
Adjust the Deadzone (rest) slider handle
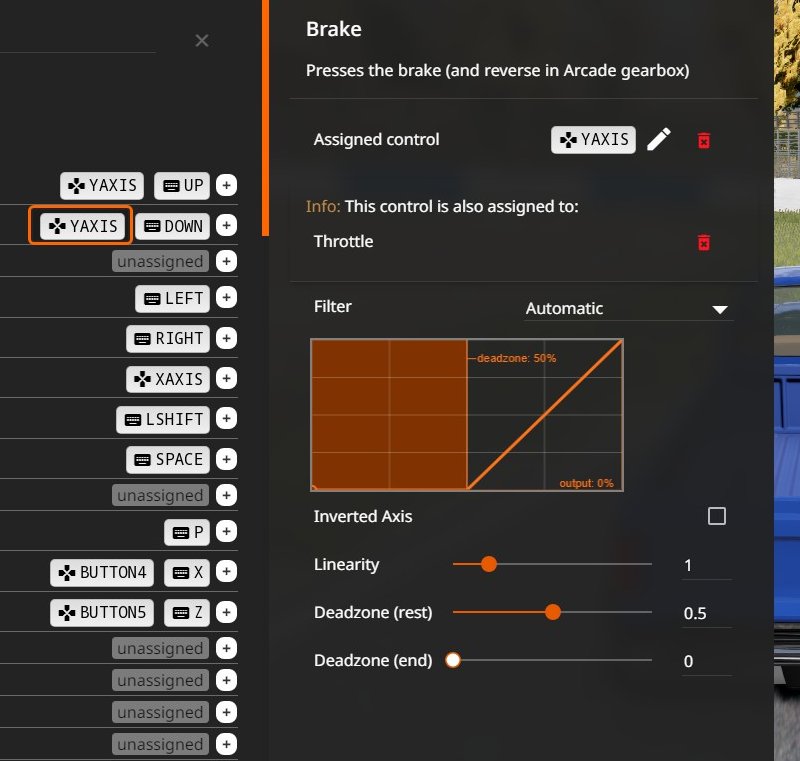pyautogui.click(x=553, y=612)
